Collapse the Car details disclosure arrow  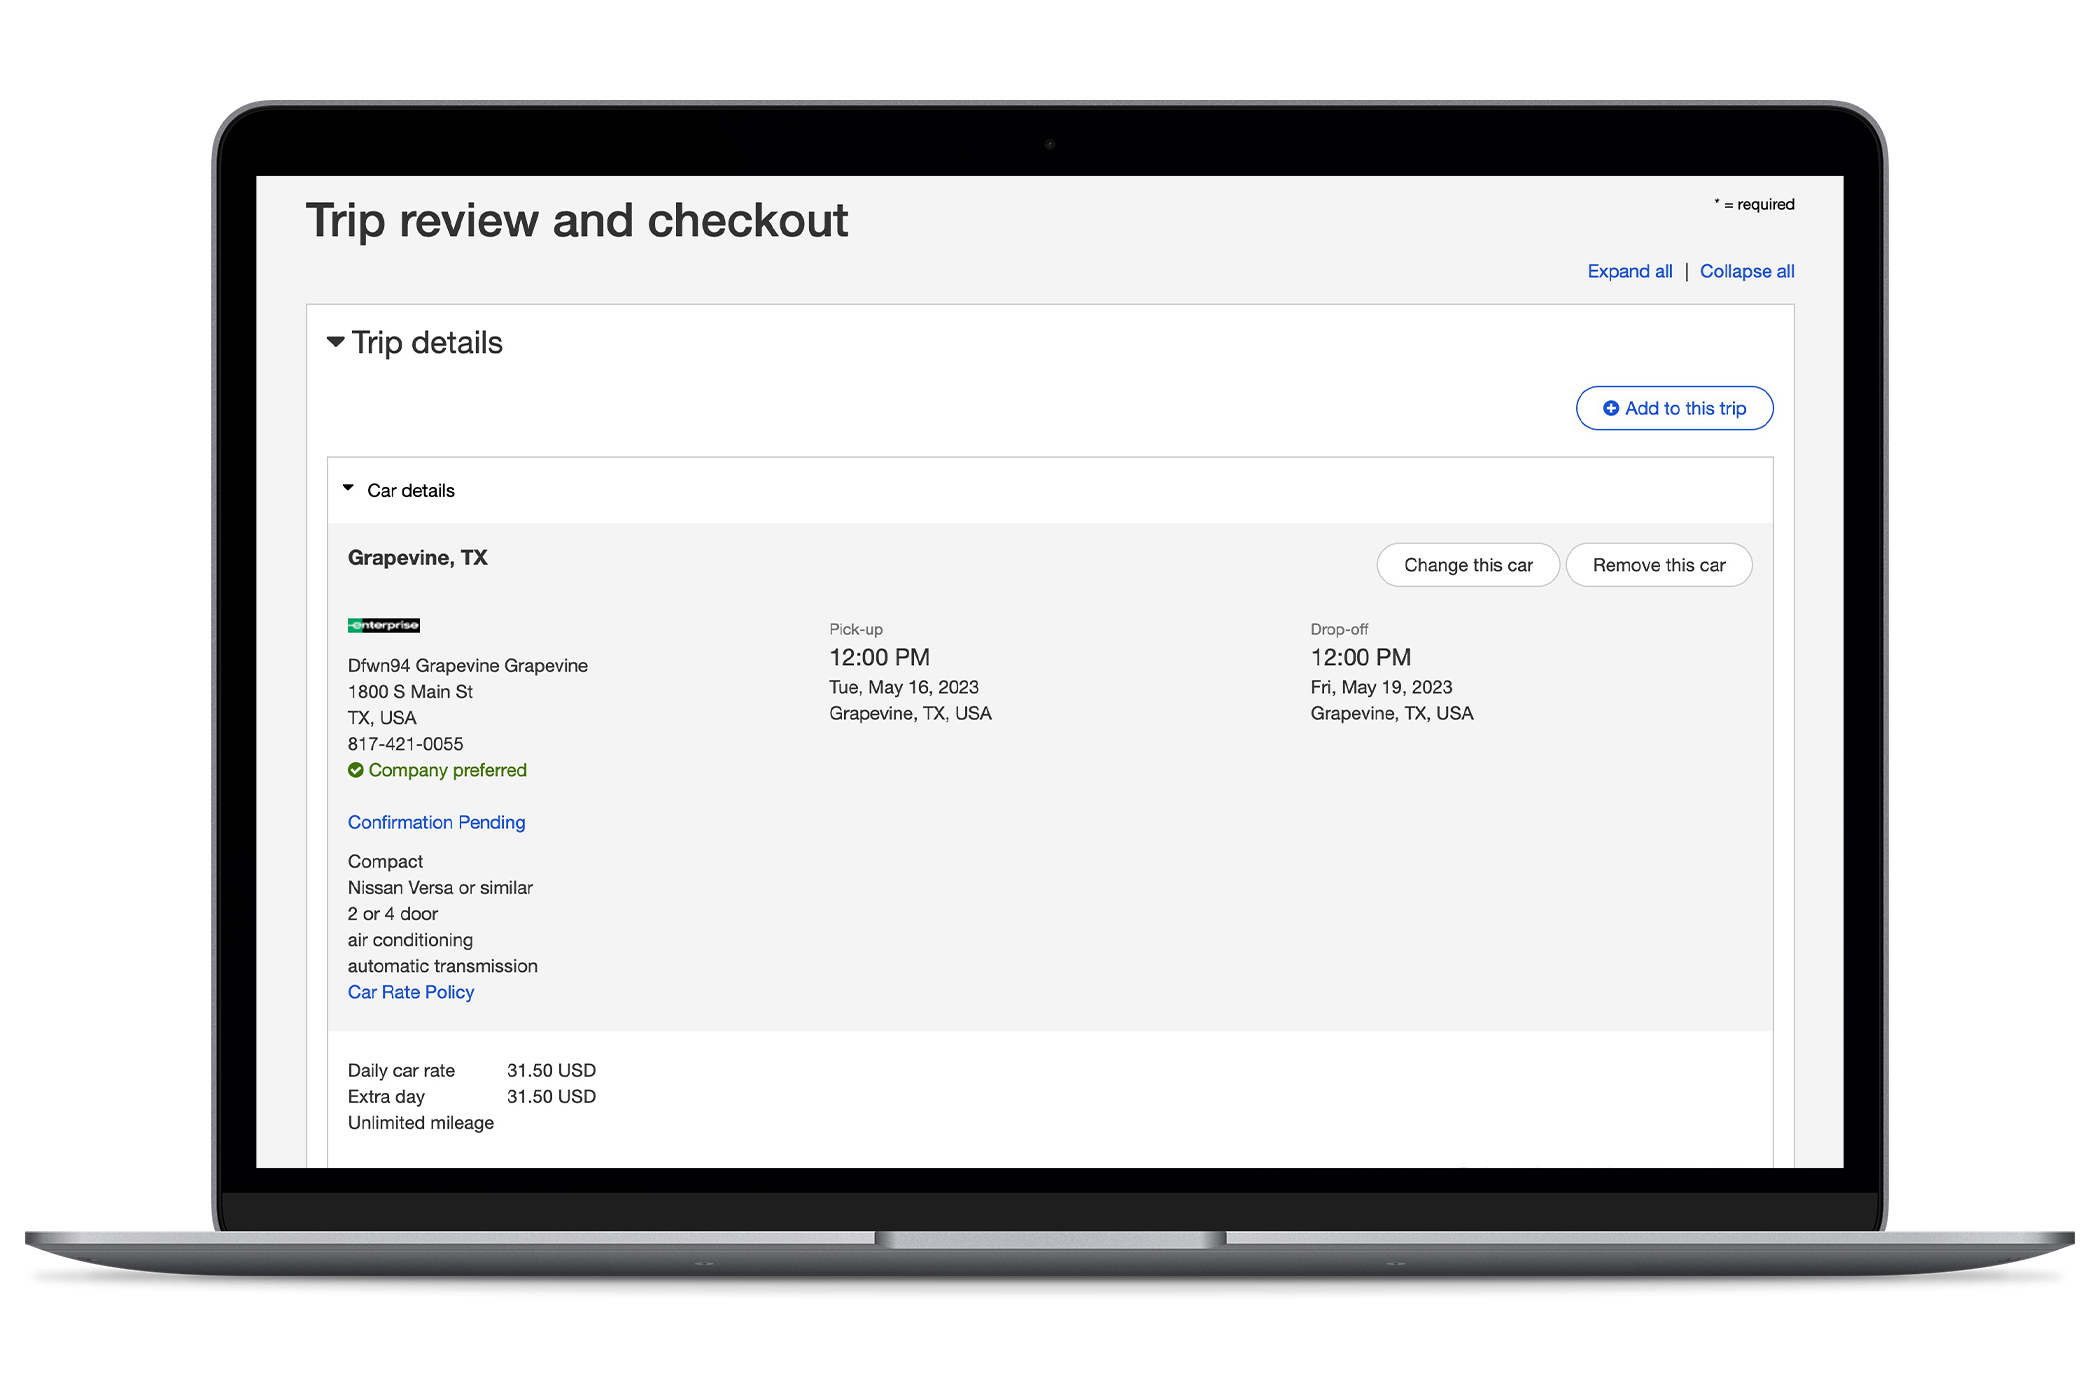(x=348, y=489)
